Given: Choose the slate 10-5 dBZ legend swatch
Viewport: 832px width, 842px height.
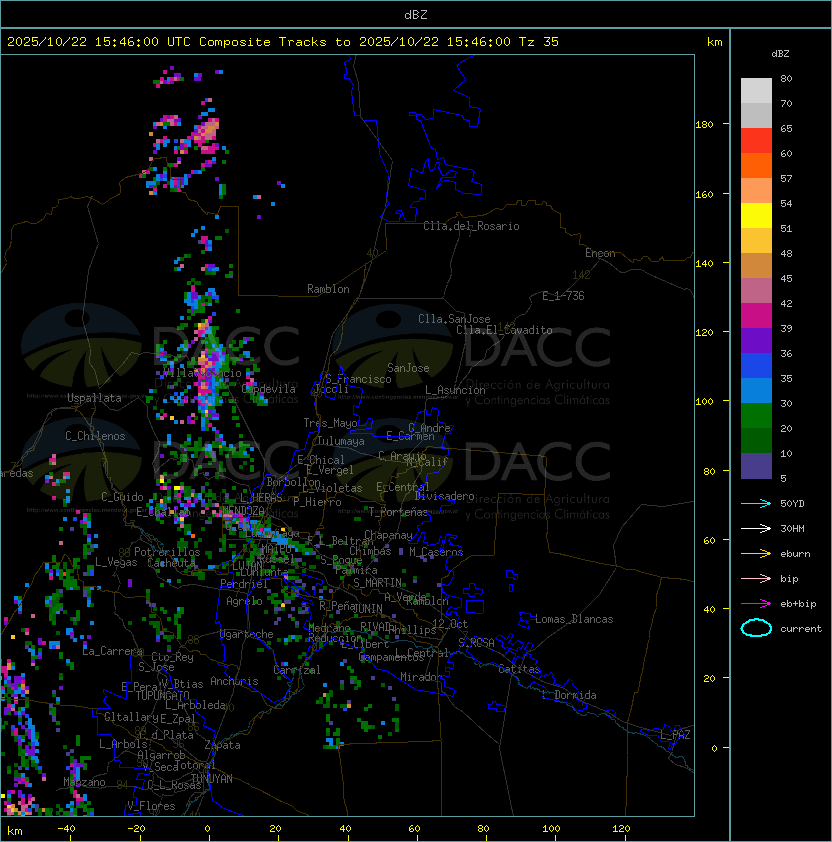Looking at the screenshot, I should pyautogui.click(x=756, y=466).
